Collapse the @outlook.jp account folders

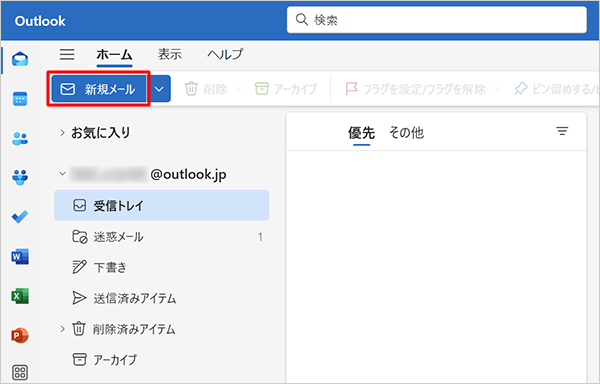coord(62,174)
